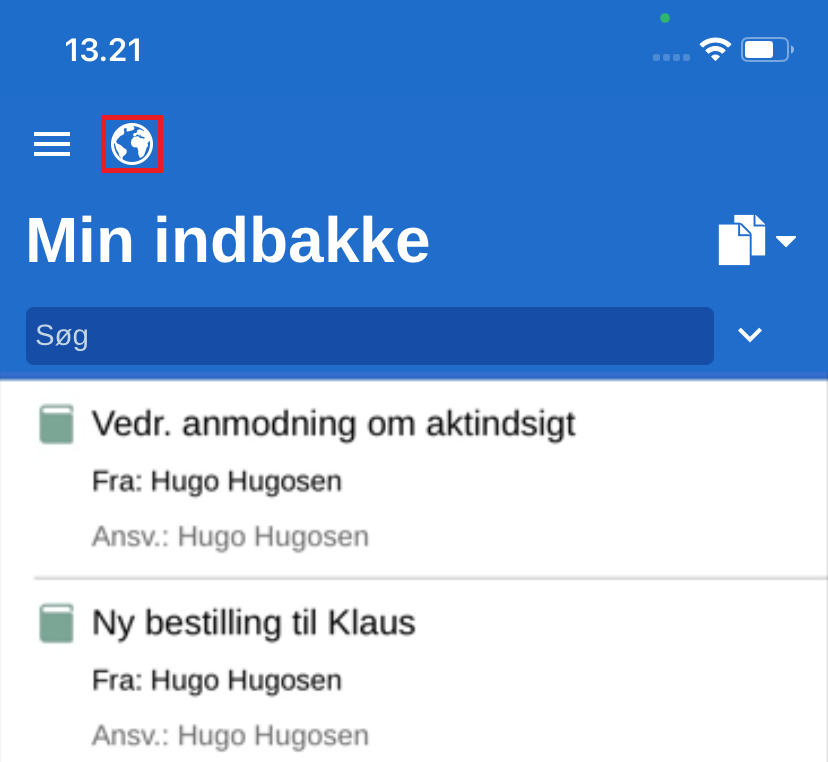Image resolution: width=828 pixels, height=762 pixels.
Task: Click sender line of Klaus message
Action: [x=217, y=682]
